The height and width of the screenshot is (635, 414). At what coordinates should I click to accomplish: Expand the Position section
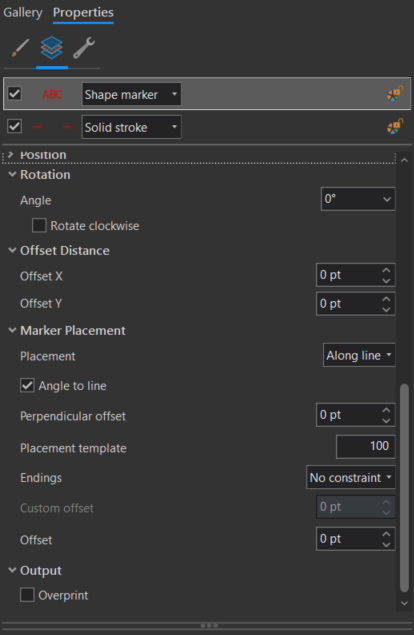(11, 155)
